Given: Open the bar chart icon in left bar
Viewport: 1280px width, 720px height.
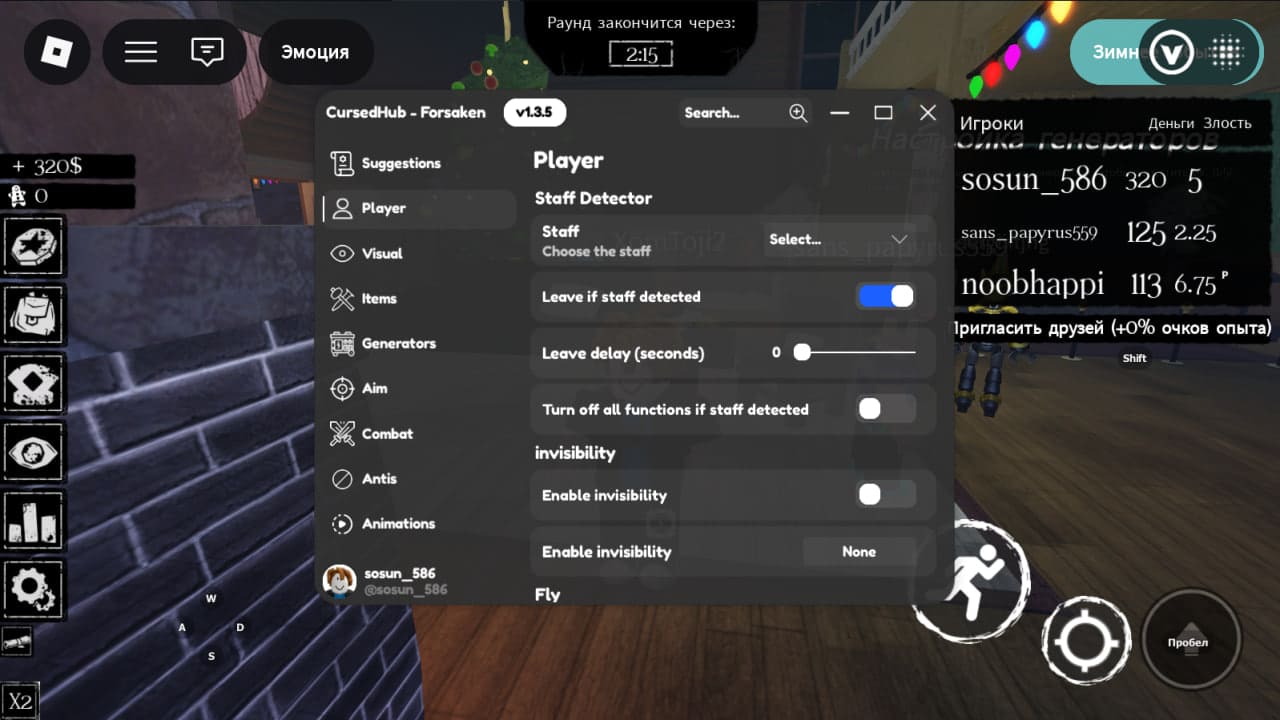Looking at the screenshot, I should [35, 522].
